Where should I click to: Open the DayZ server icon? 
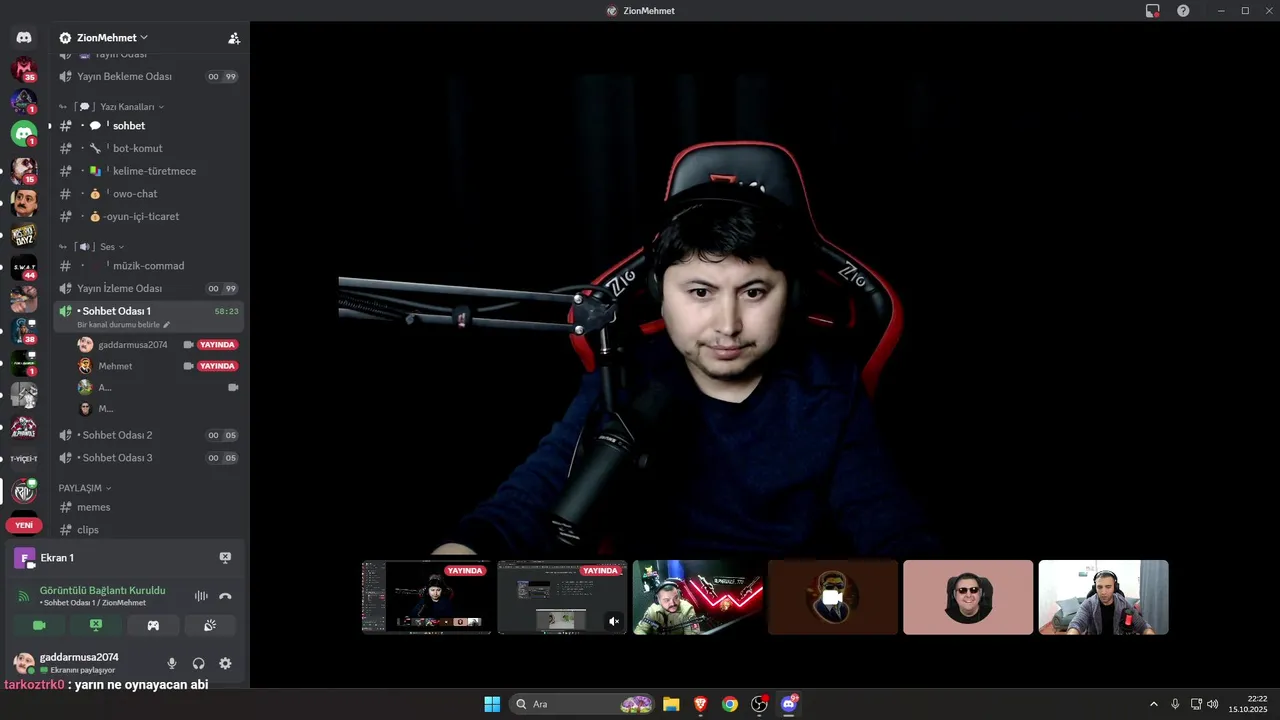tap(24, 235)
